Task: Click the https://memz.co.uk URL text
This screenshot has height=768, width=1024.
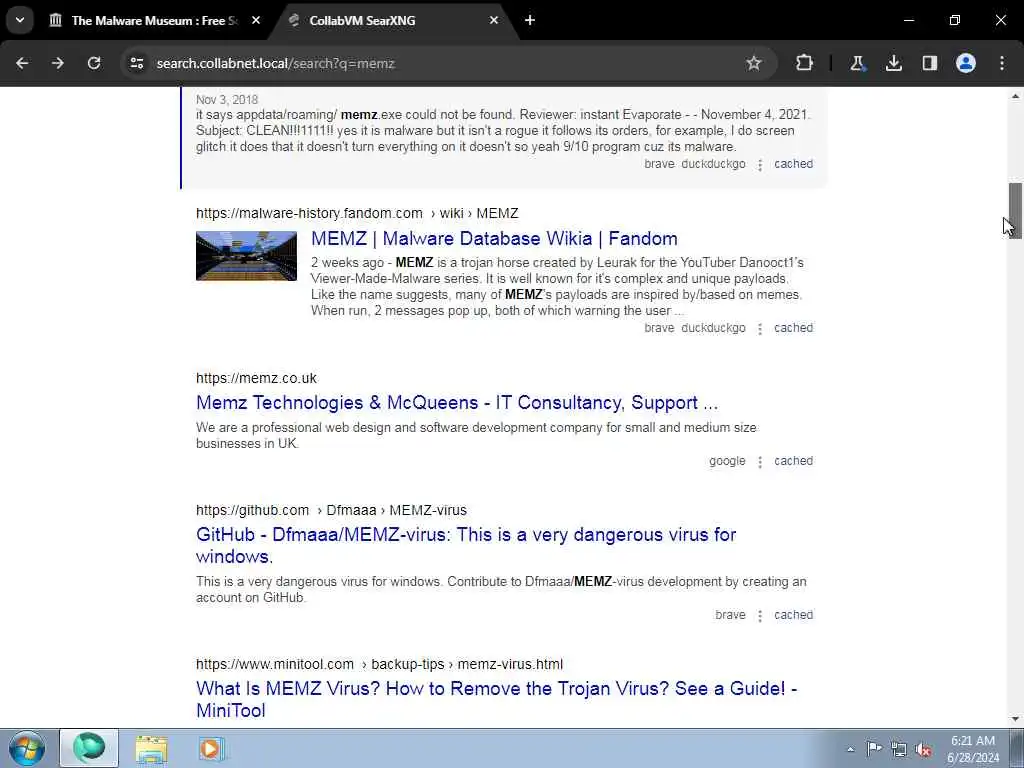Action: (x=256, y=378)
